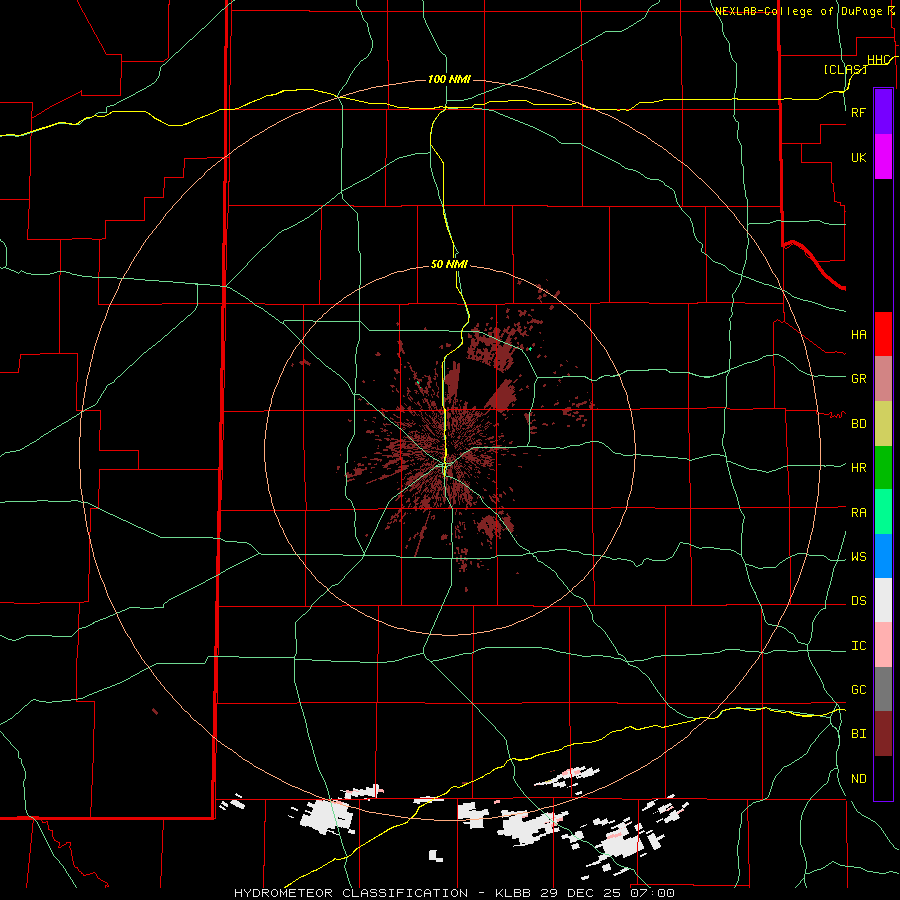Click the 50 NMI range ring label
This screenshot has height=900, width=900.
449,264
